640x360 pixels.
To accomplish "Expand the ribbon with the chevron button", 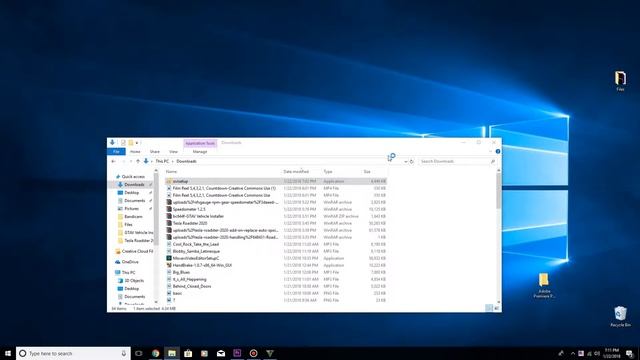I will (491, 151).
